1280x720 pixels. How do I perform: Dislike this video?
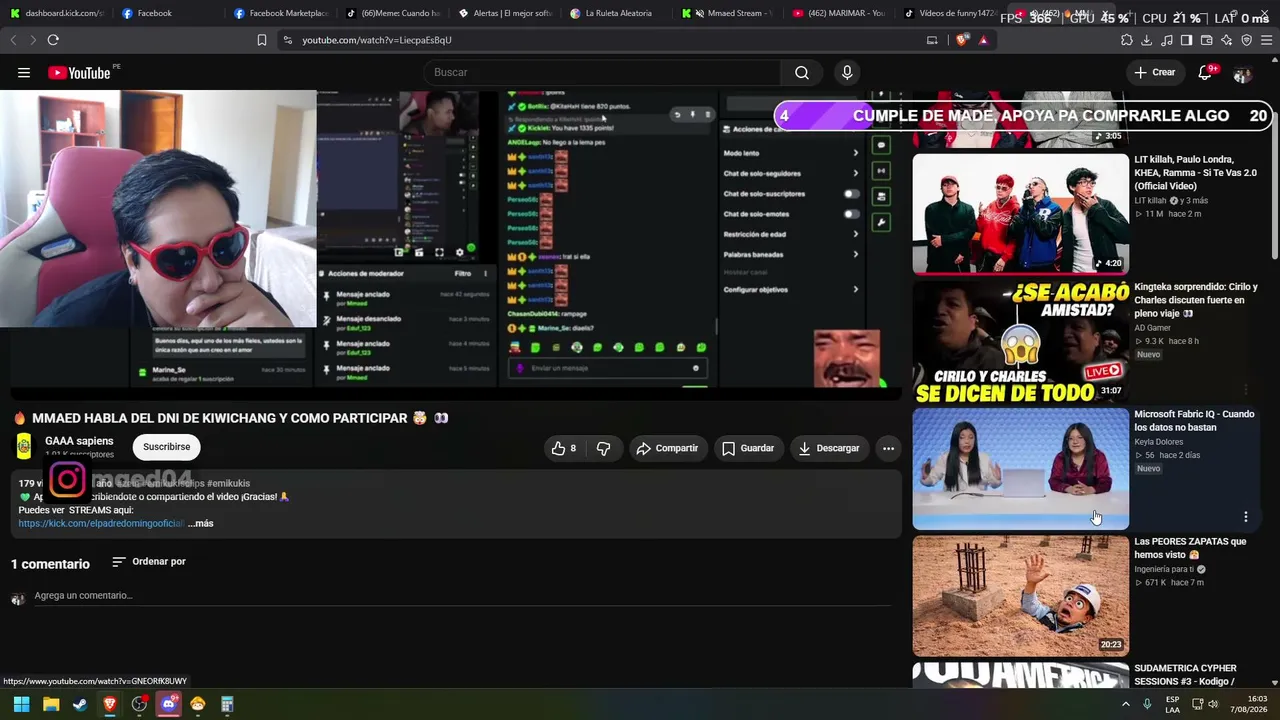click(x=603, y=448)
